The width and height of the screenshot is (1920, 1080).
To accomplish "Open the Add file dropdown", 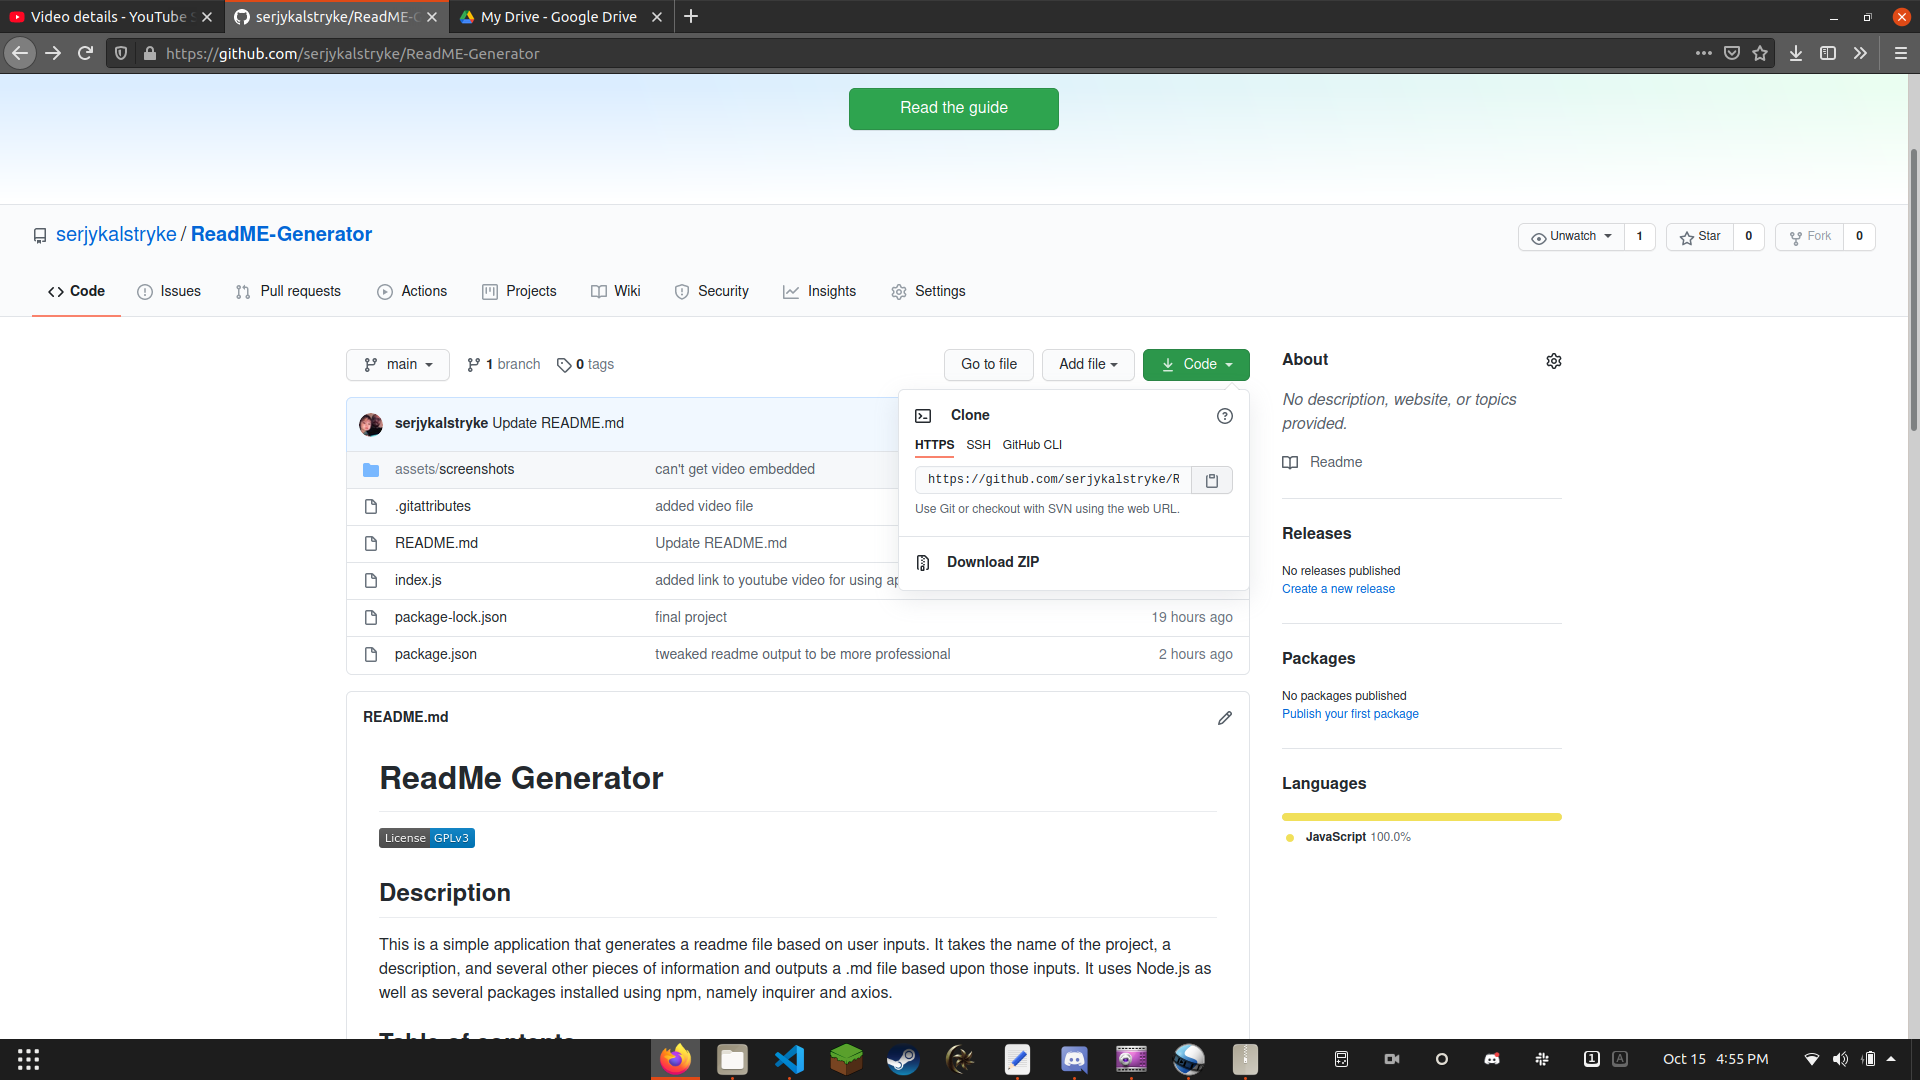I will click(1087, 365).
